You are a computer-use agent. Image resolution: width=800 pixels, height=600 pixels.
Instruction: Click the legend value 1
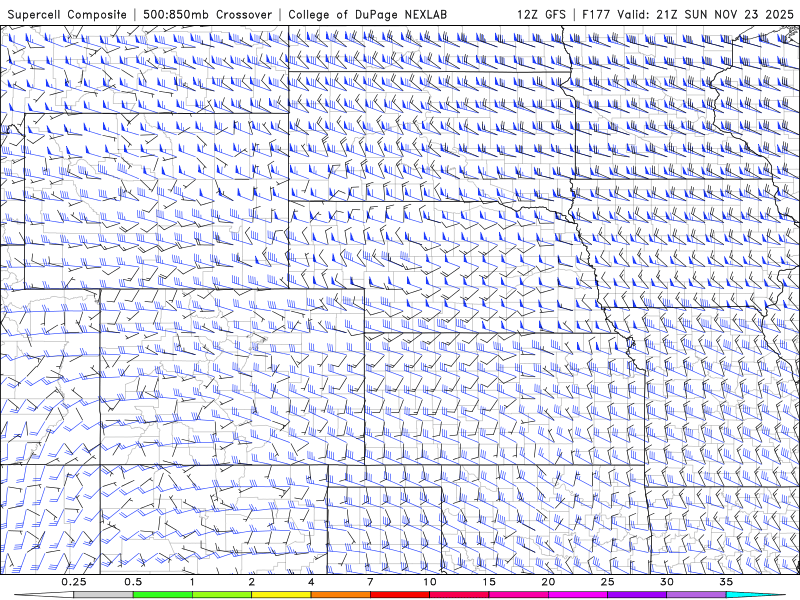192,582
